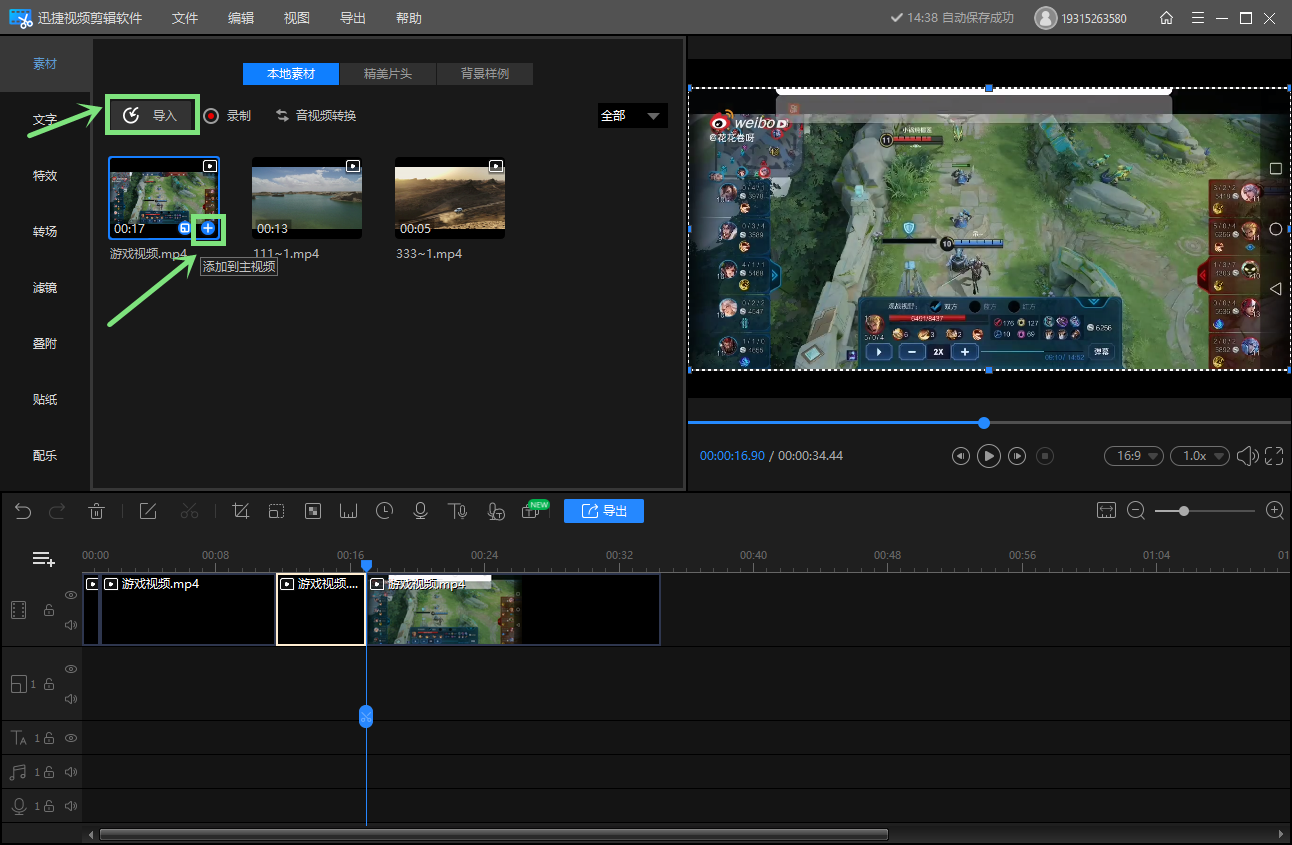Open the clock duration tool

click(385, 512)
